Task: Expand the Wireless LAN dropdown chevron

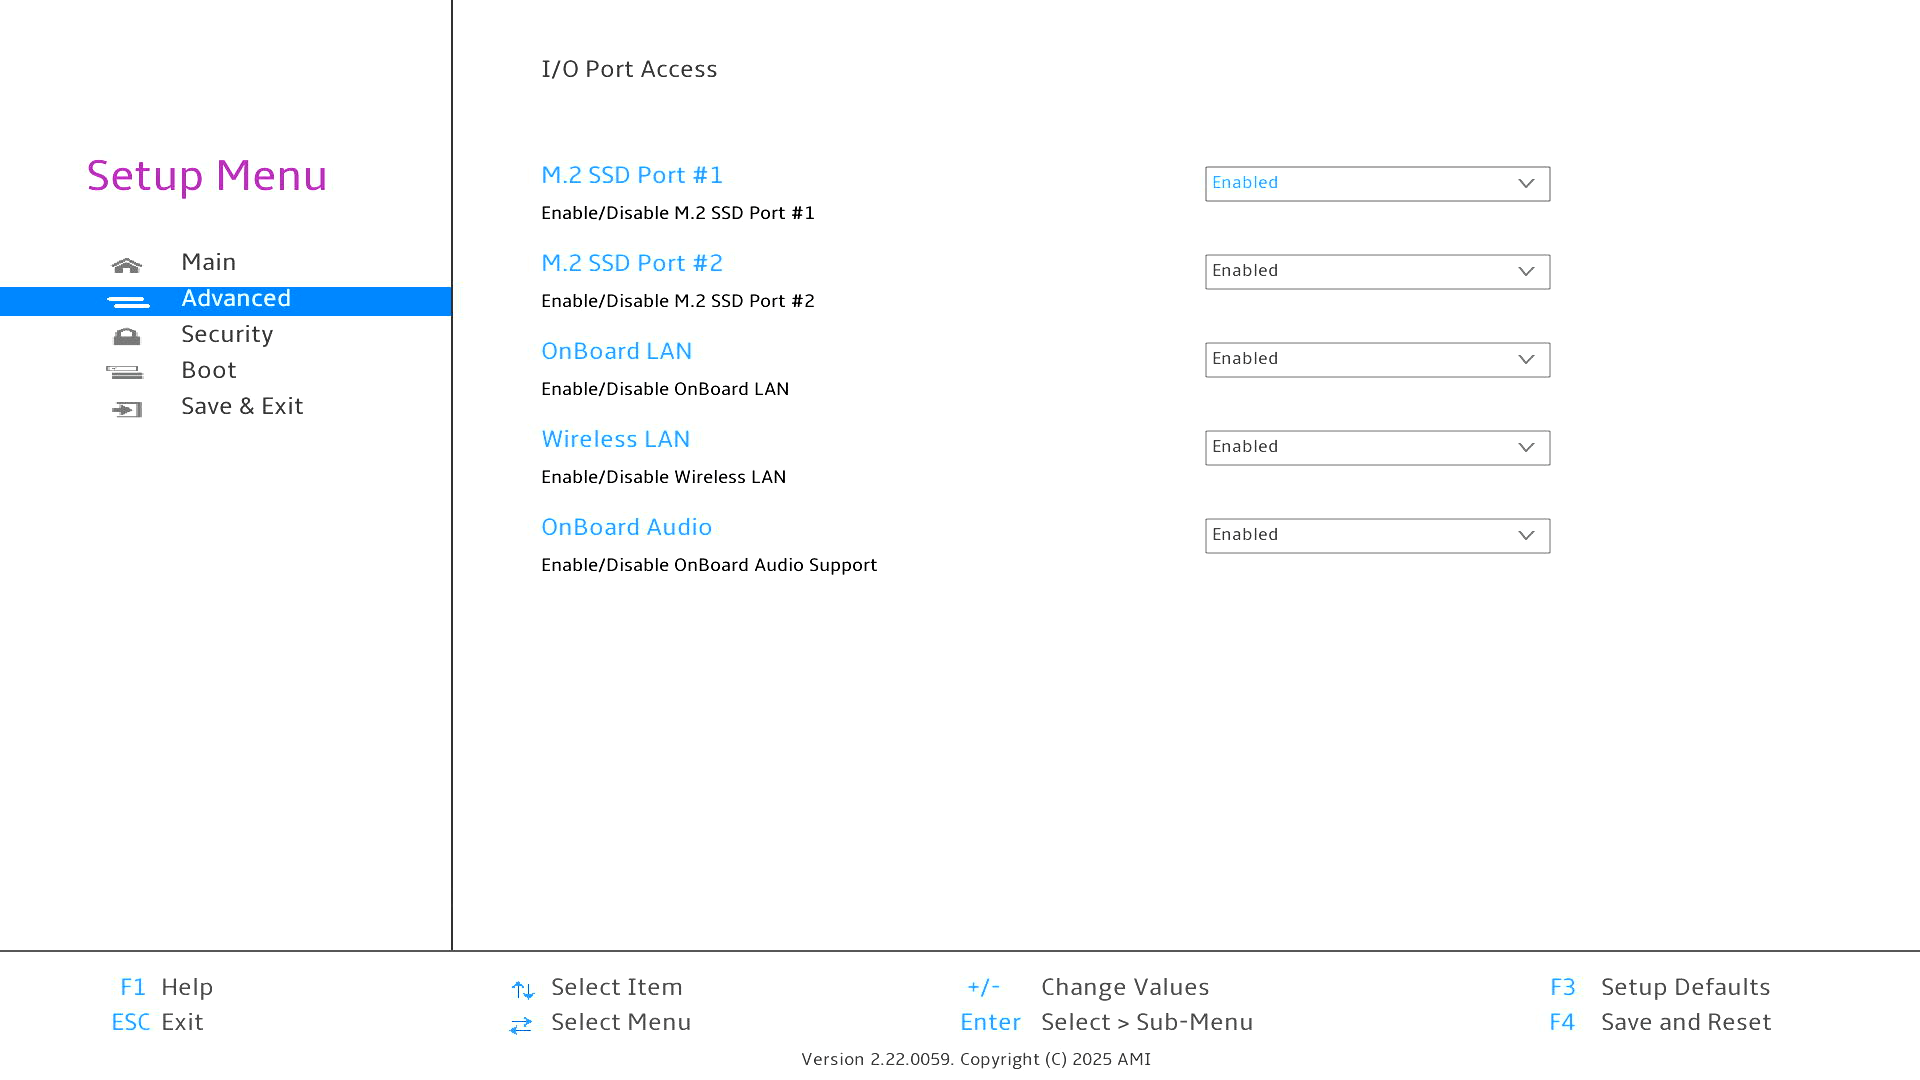Action: (1525, 448)
